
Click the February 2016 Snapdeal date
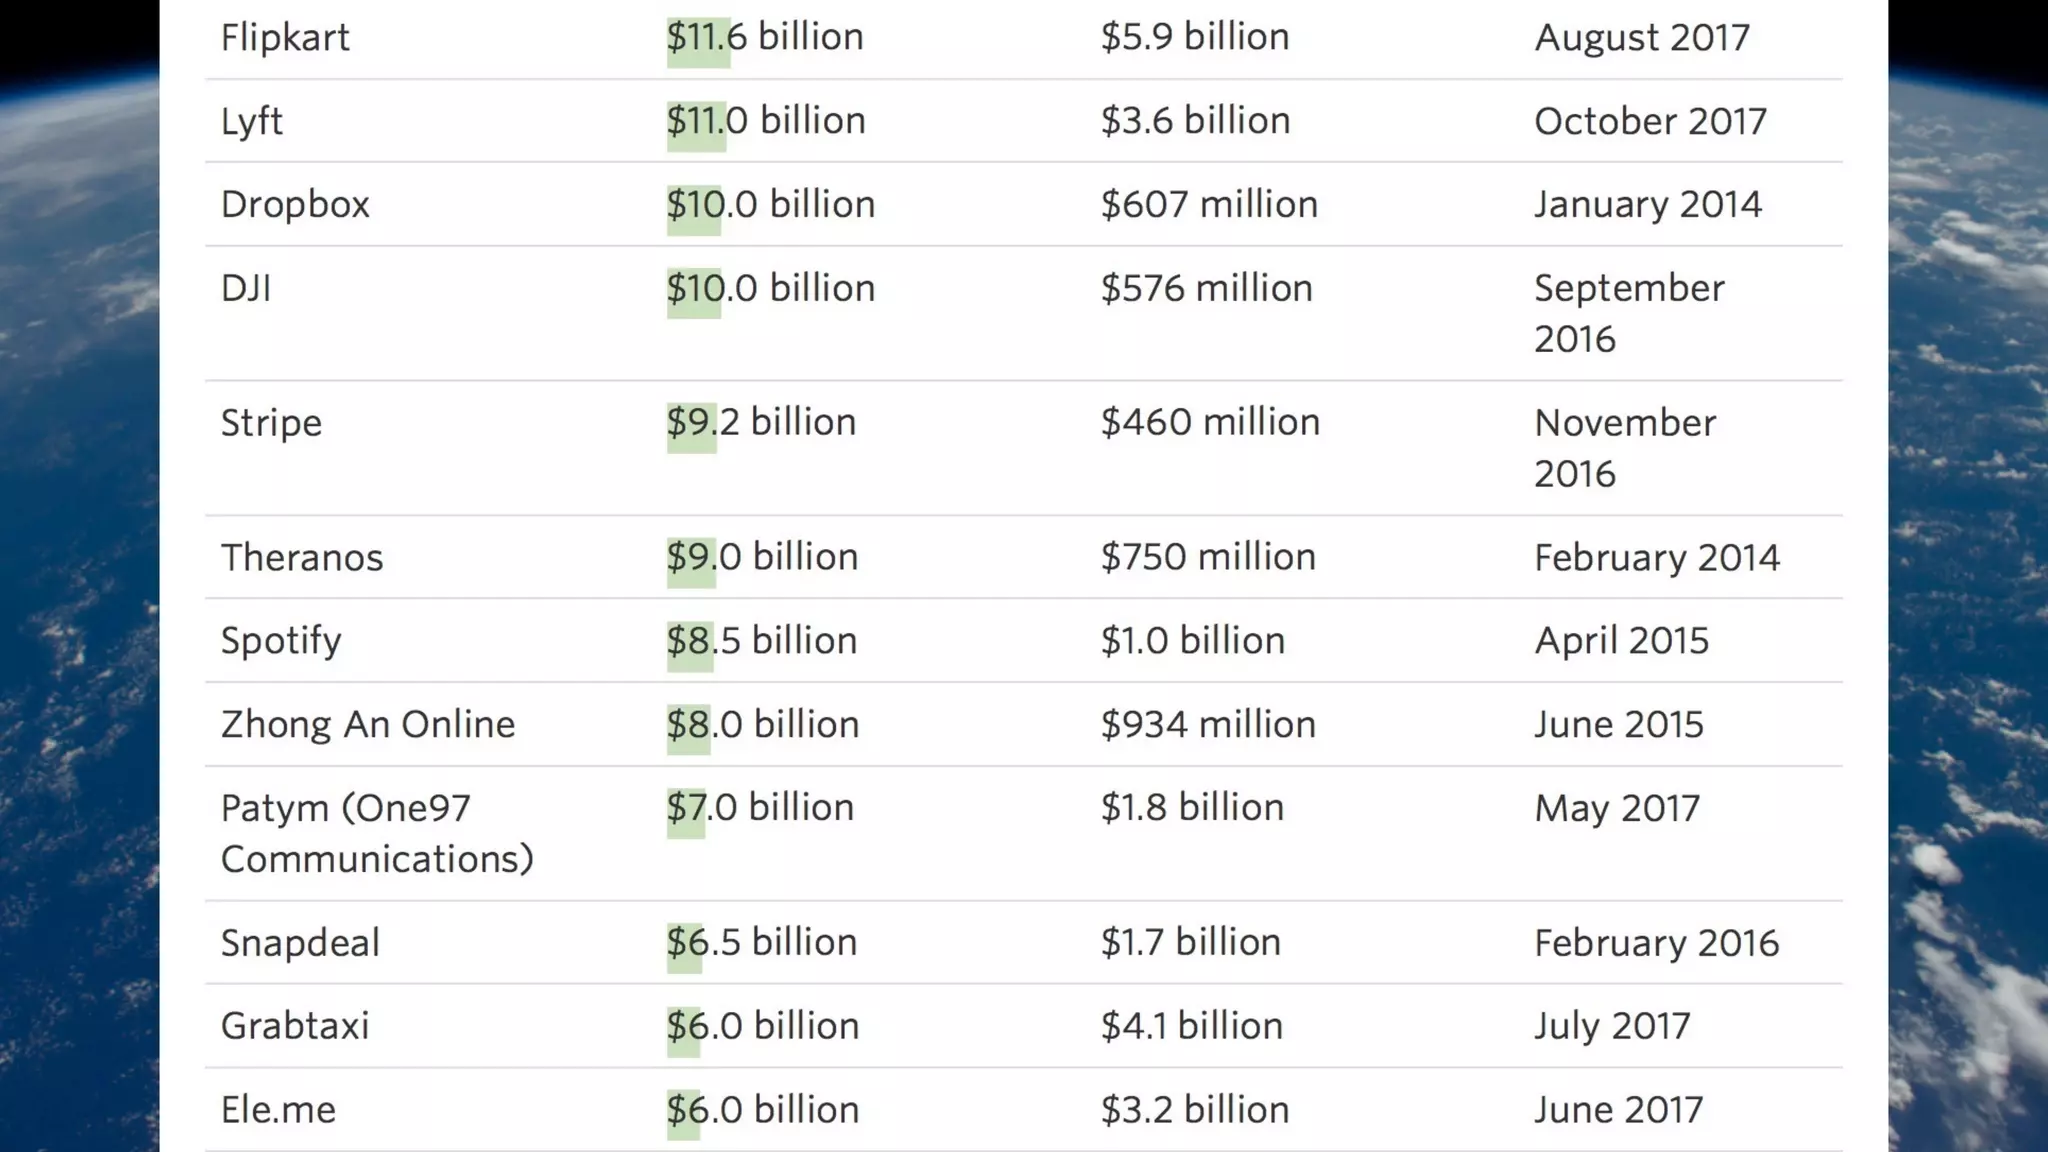click(1656, 943)
